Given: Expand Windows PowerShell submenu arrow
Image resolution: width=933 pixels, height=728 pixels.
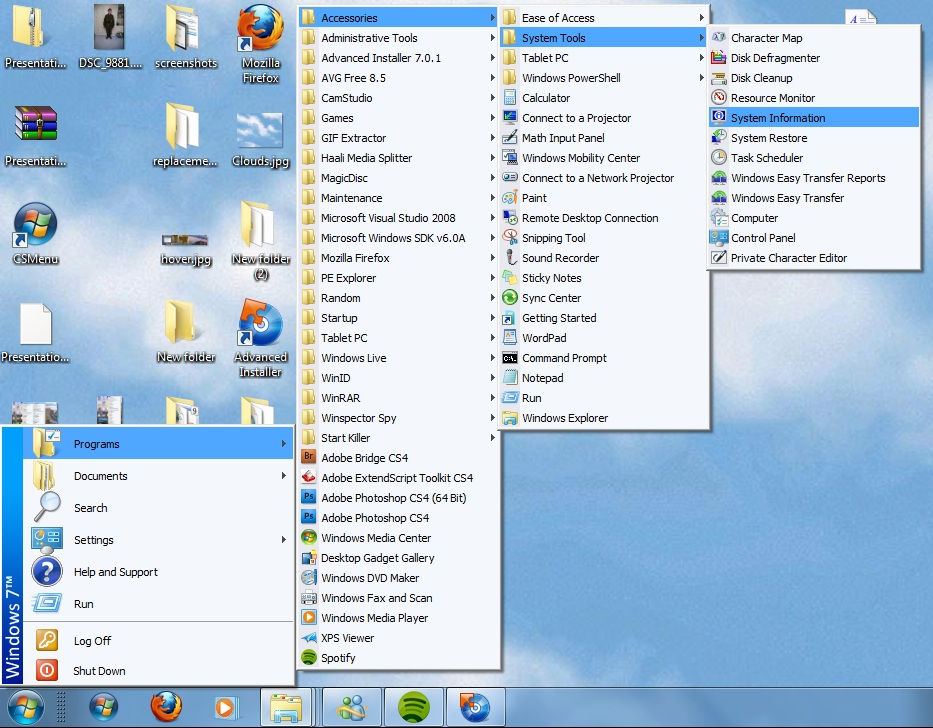Looking at the screenshot, I should [x=702, y=78].
